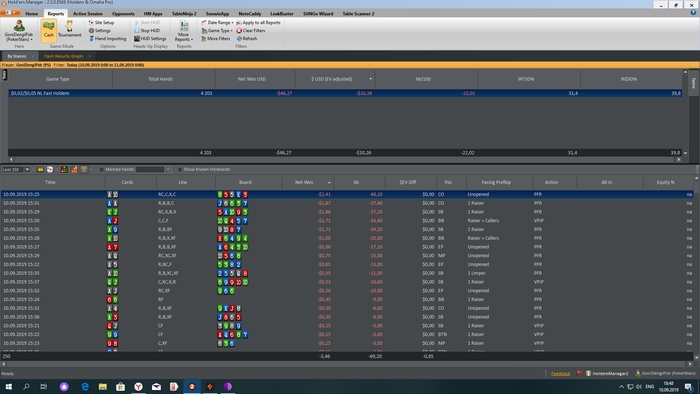Click the Stop HUD button
Screen dimensions: 700x394
[147, 30]
